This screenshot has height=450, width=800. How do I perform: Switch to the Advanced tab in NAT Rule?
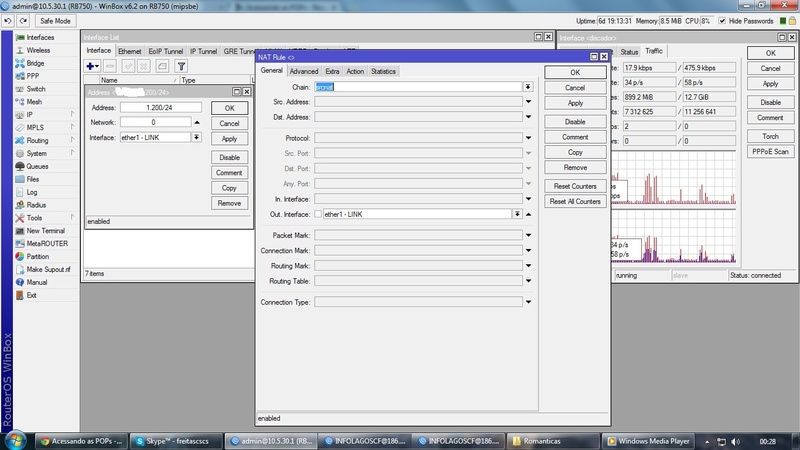click(304, 71)
